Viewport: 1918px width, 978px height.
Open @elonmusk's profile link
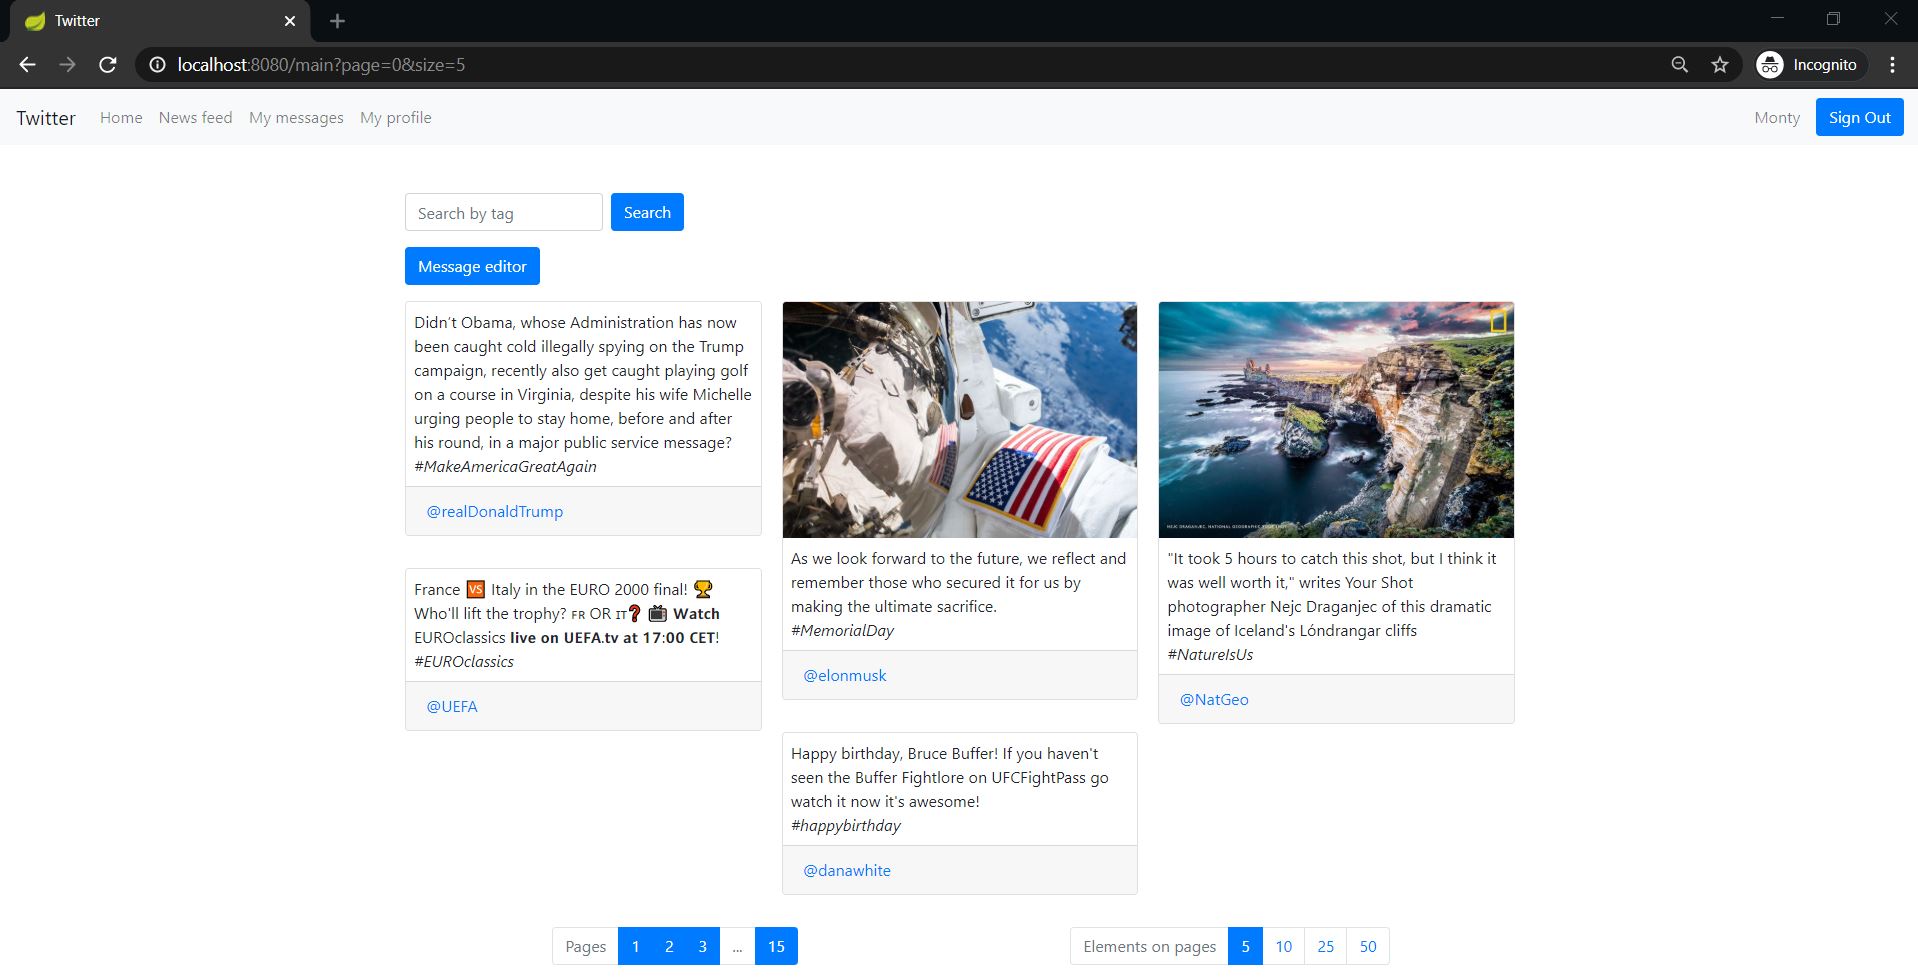tap(845, 675)
